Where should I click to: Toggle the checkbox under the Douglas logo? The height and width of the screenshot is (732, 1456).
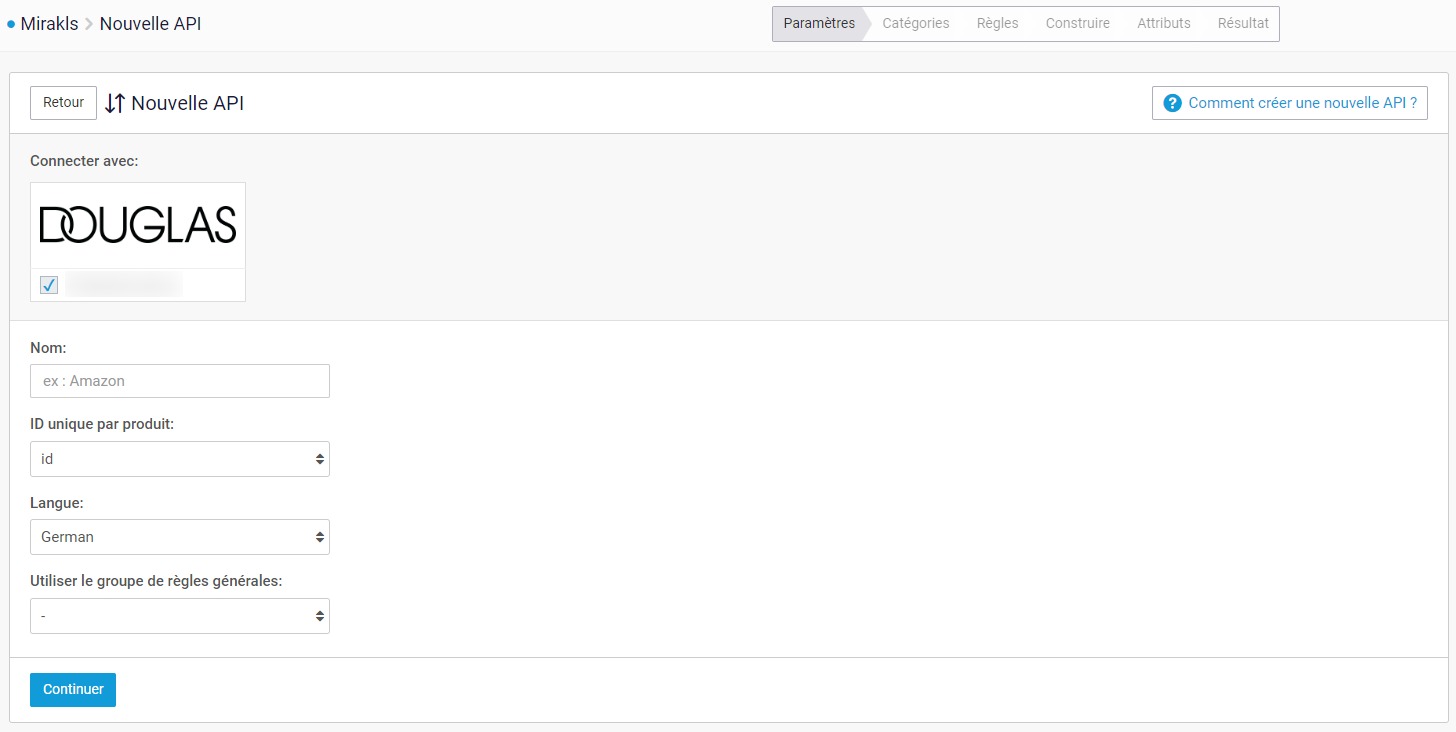pos(49,286)
